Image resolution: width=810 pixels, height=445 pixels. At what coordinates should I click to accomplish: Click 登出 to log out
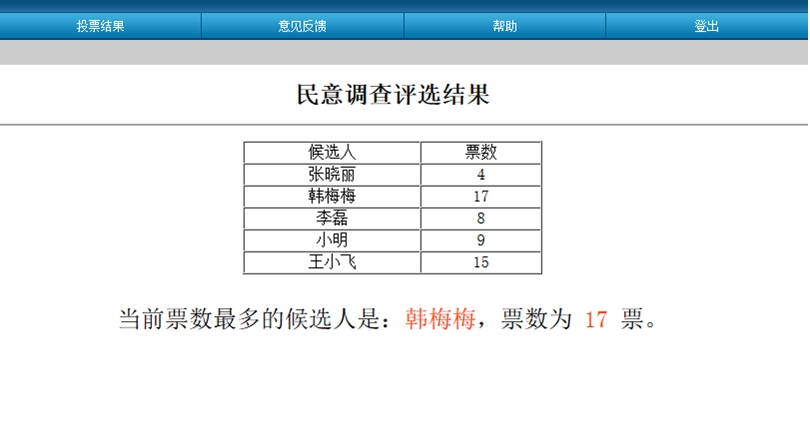tap(707, 26)
